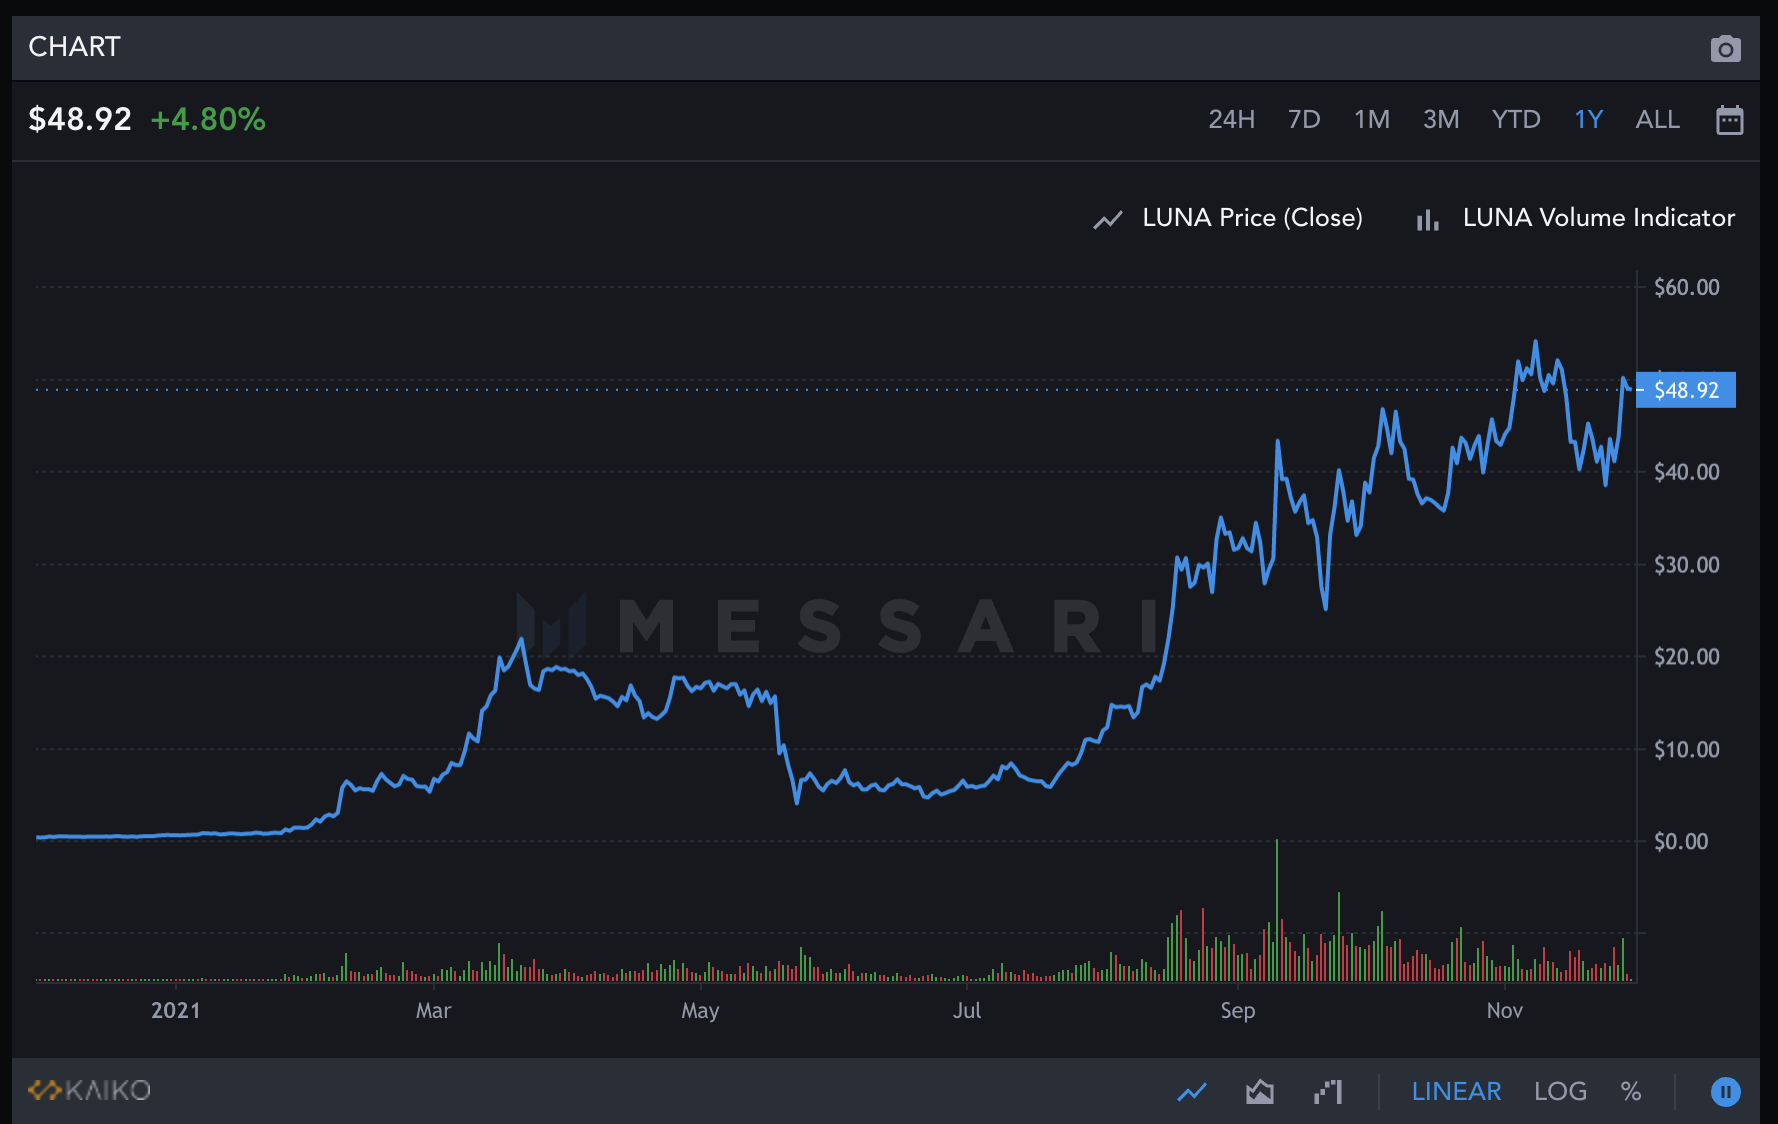Screen dimensions: 1778x1124
Task: Take a chart screenshot with camera icon
Action: [x=1726, y=48]
